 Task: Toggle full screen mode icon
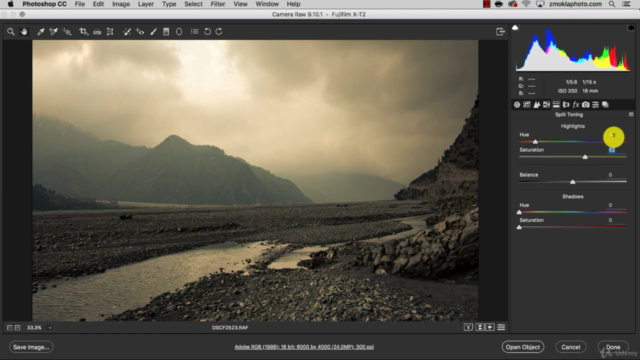[x=500, y=31]
